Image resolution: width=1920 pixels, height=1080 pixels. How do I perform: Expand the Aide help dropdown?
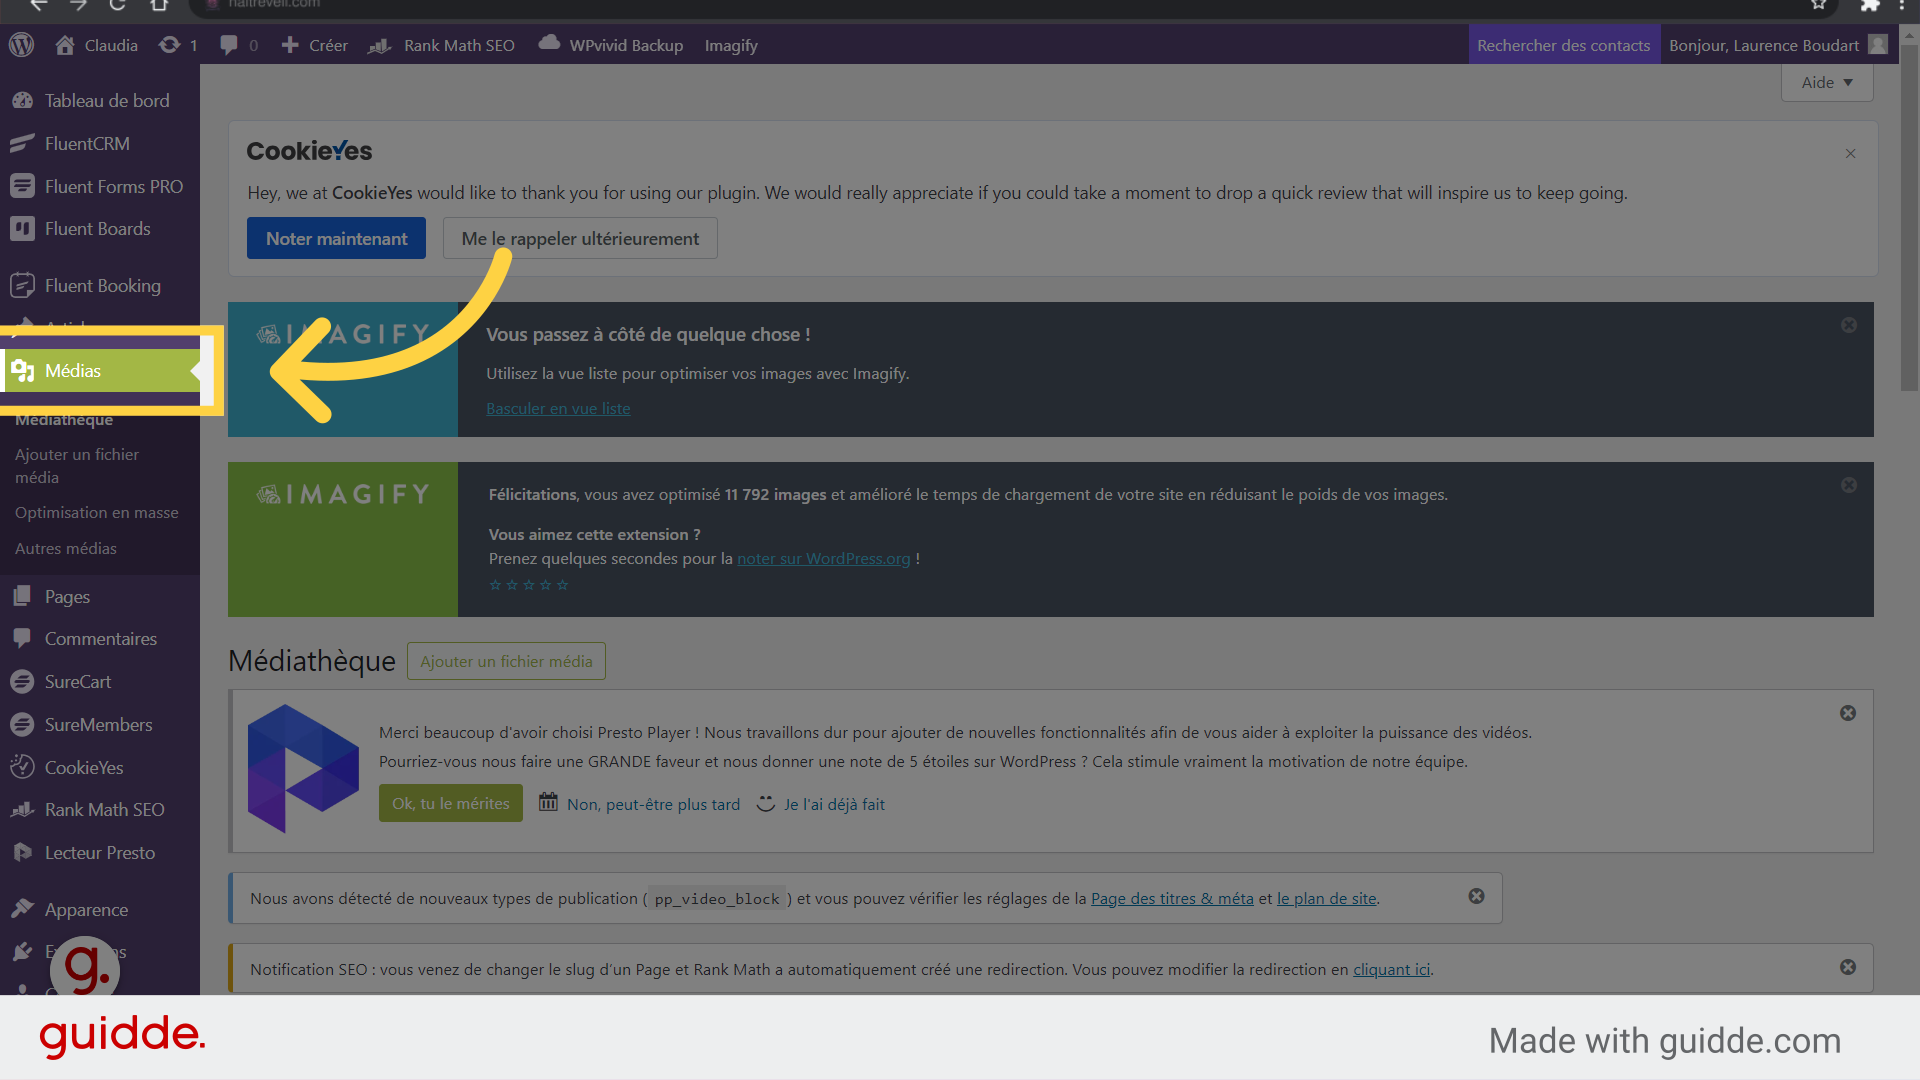(1827, 82)
